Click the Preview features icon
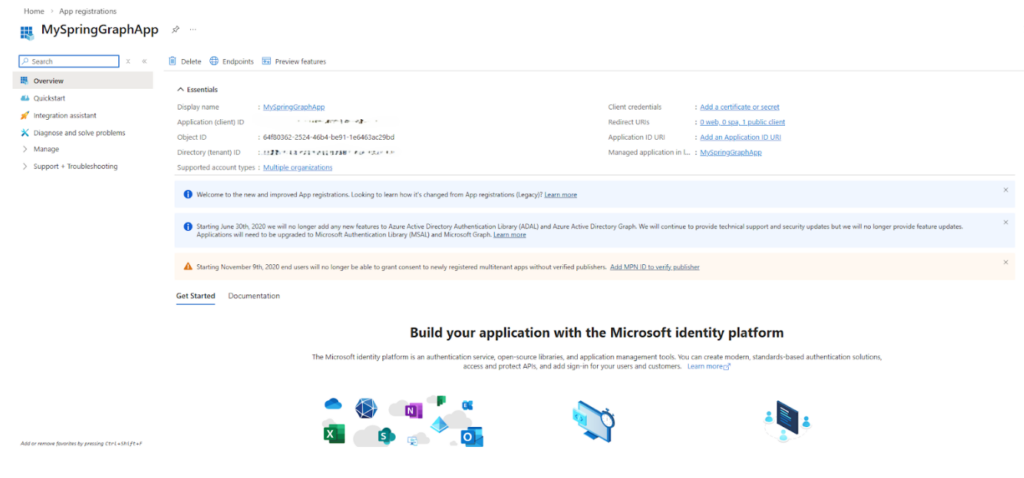This screenshot has height=478, width=1024. point(266,61)
